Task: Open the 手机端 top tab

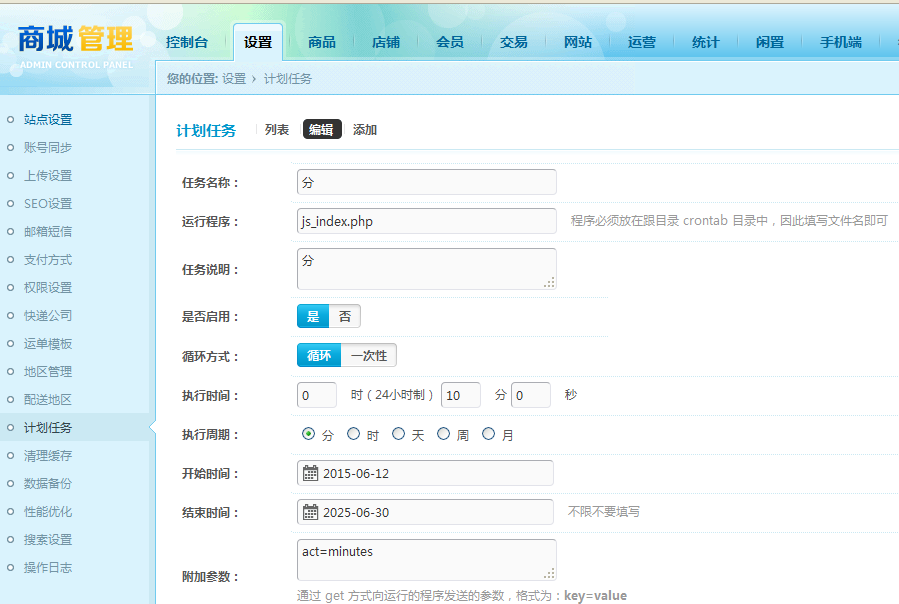Action: pos(841,42)
